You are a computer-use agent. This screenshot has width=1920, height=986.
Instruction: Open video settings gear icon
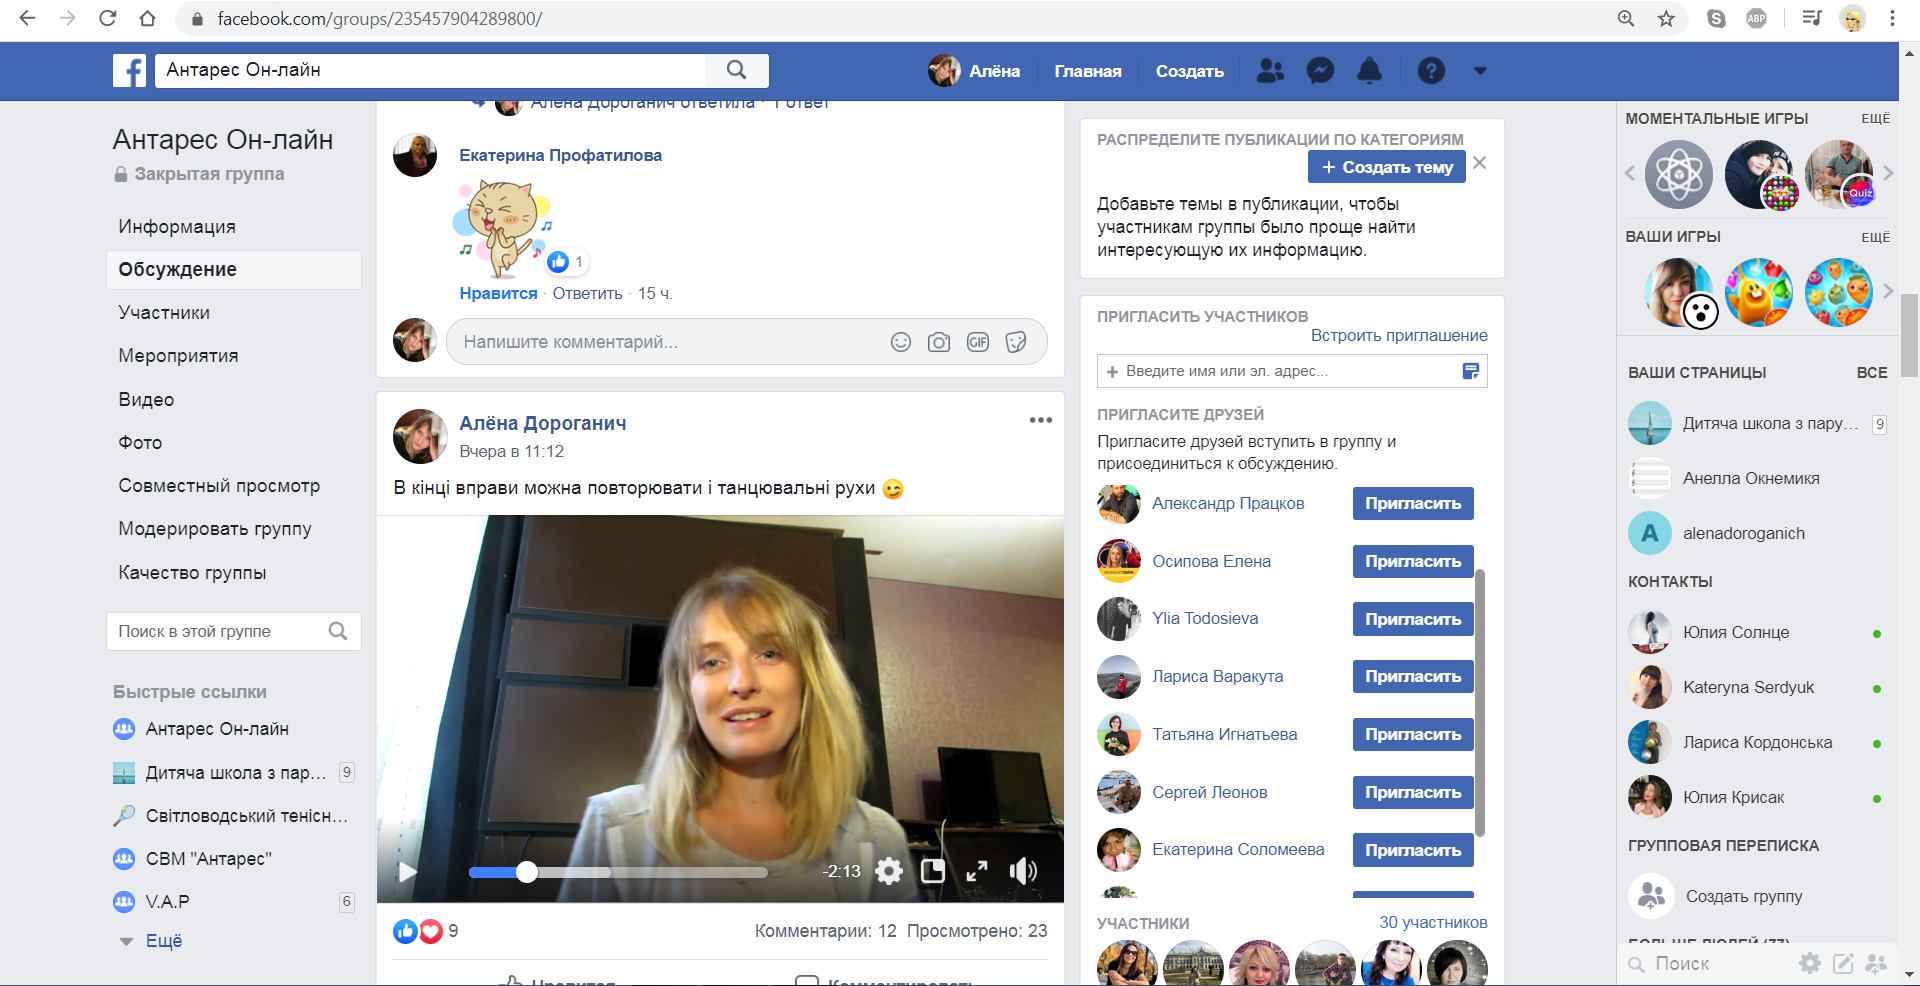pos(889,871)
